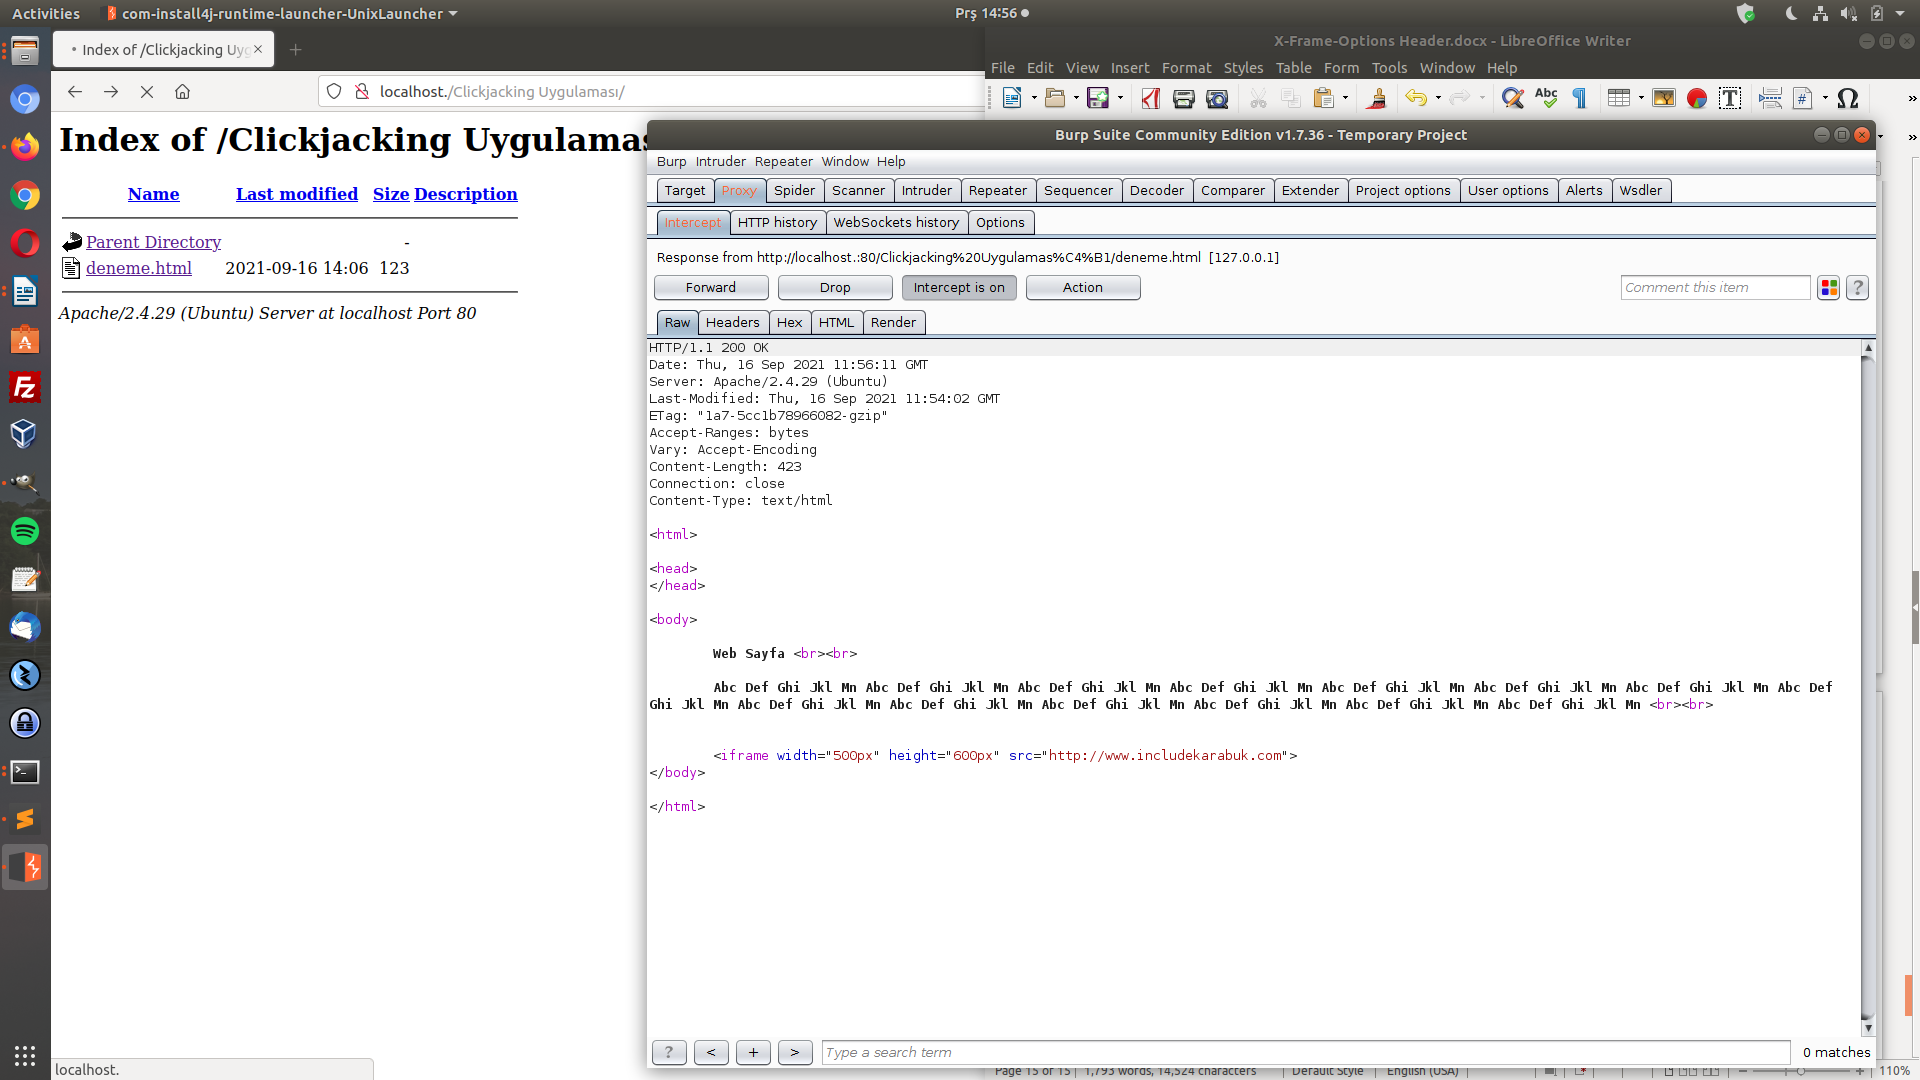
Task: Open HTTP history sub-tab
Action: pyautogui.click(x=777, y=223)
